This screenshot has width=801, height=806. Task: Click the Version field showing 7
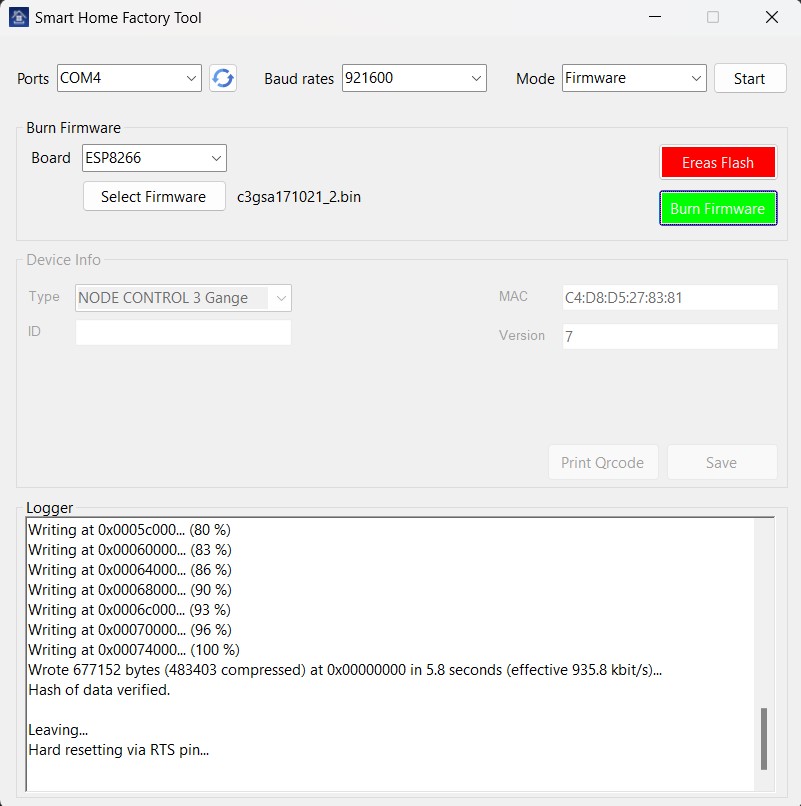669,337
